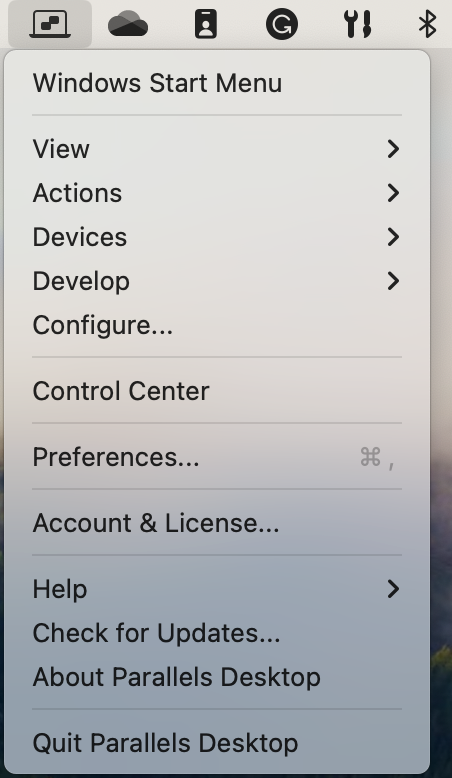
Task: Open Account & License...
Action: click(217, 523)
